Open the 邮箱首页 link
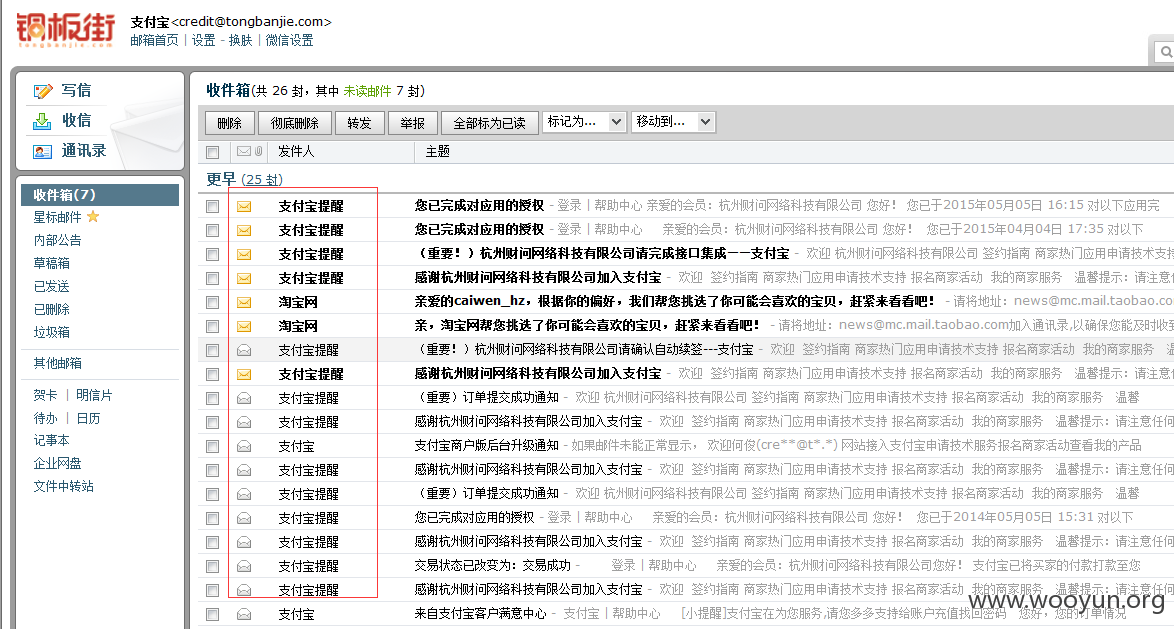The image size is (1174, 629). pos(154,40)
